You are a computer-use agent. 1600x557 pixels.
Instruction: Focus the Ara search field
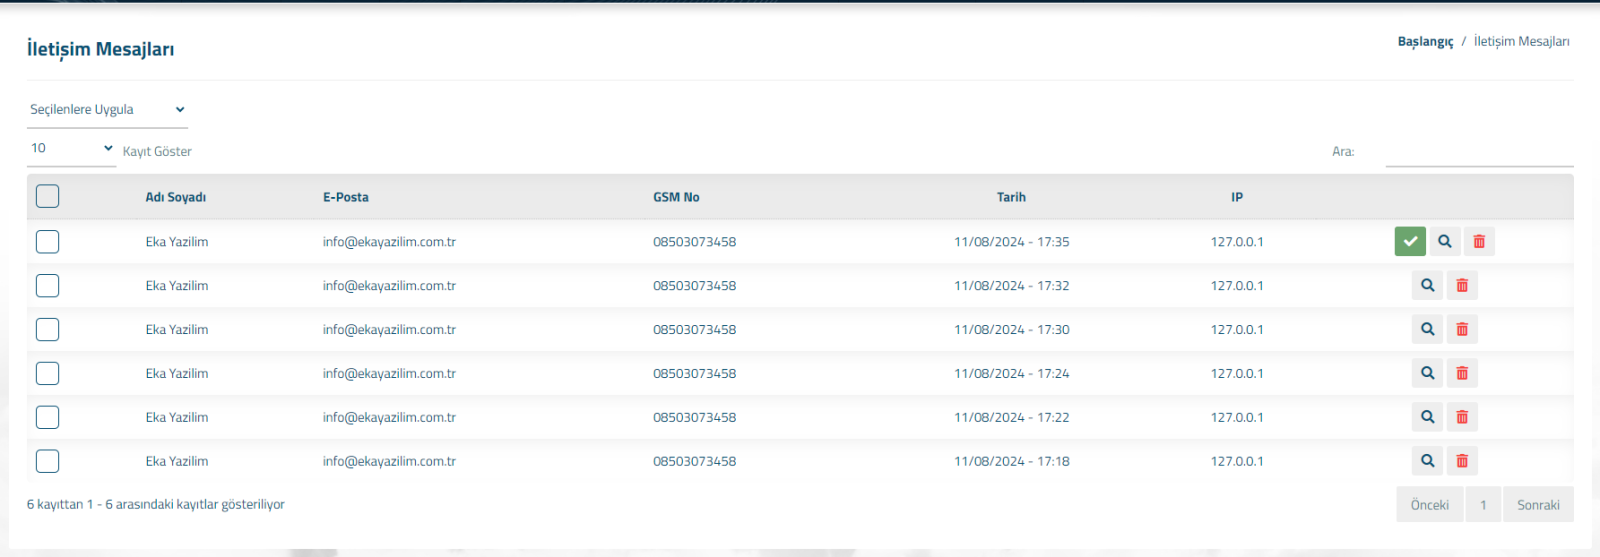tap(1479, 151)
